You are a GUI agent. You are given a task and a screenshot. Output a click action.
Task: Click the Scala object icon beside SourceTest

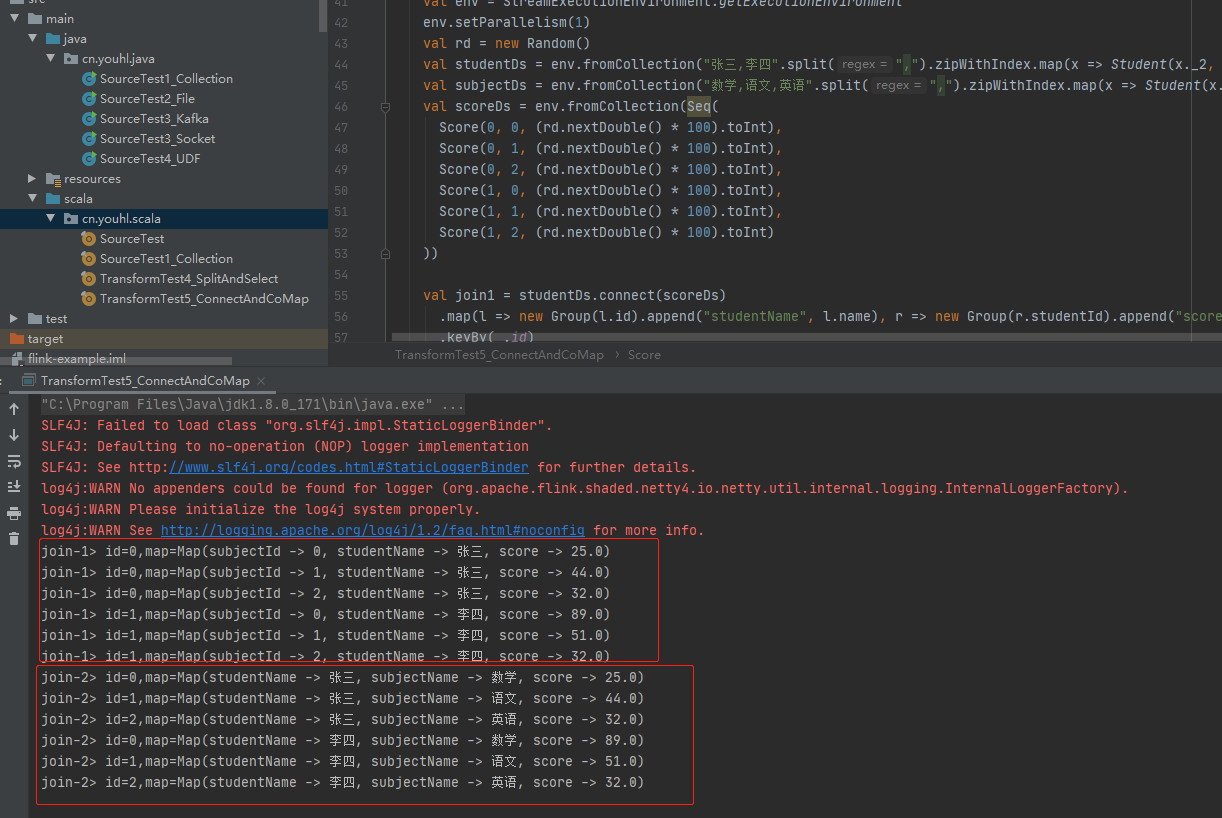(x=89, y=239)
